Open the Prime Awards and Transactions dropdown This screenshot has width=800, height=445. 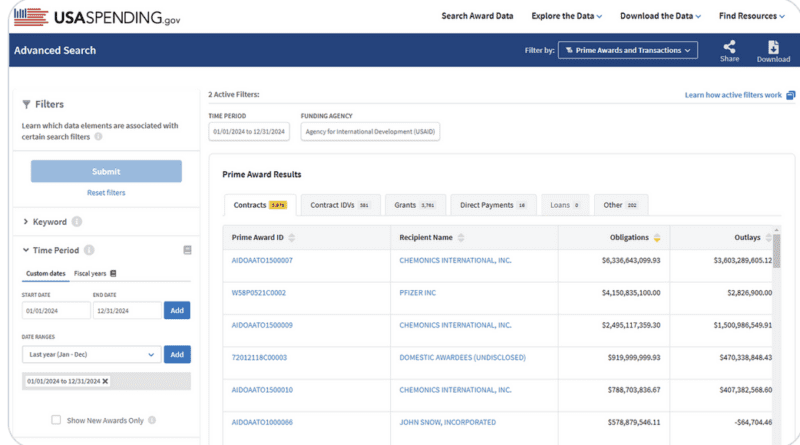coord(628,50)
